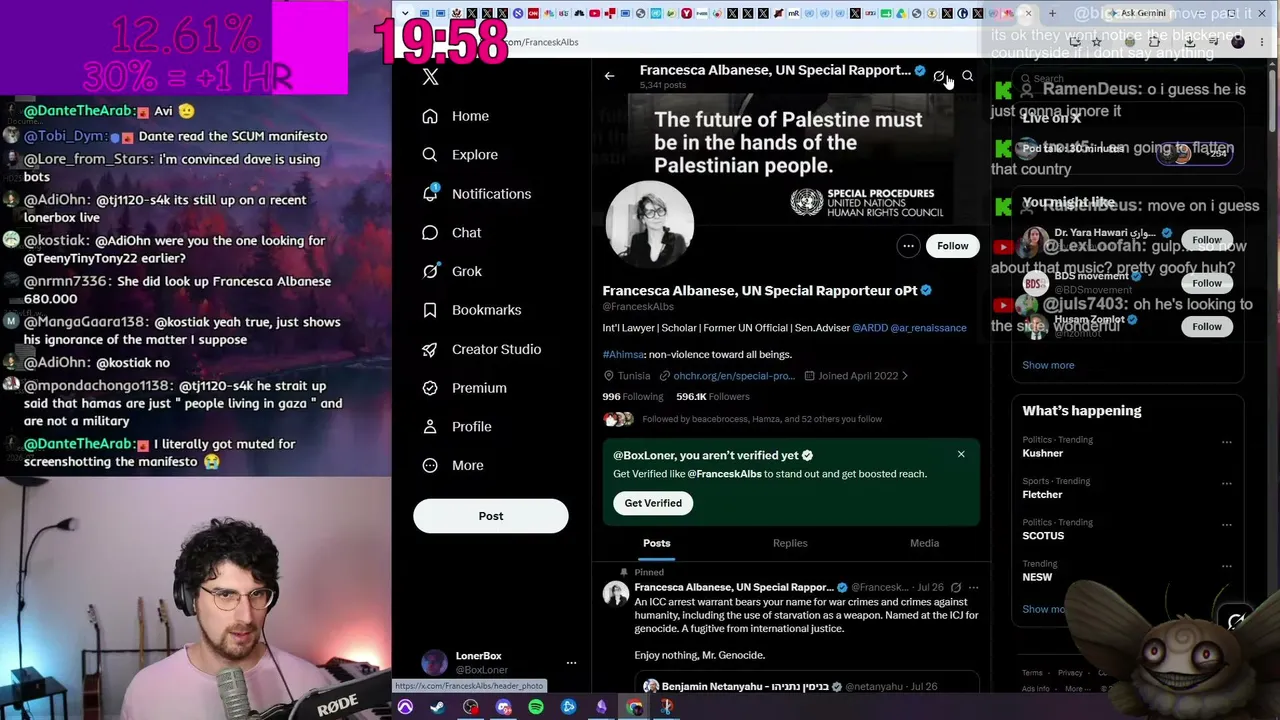Screen dimensions: 1280x720
Task: Click the Grok icon on the pinned post
Action: pos(956,588)
